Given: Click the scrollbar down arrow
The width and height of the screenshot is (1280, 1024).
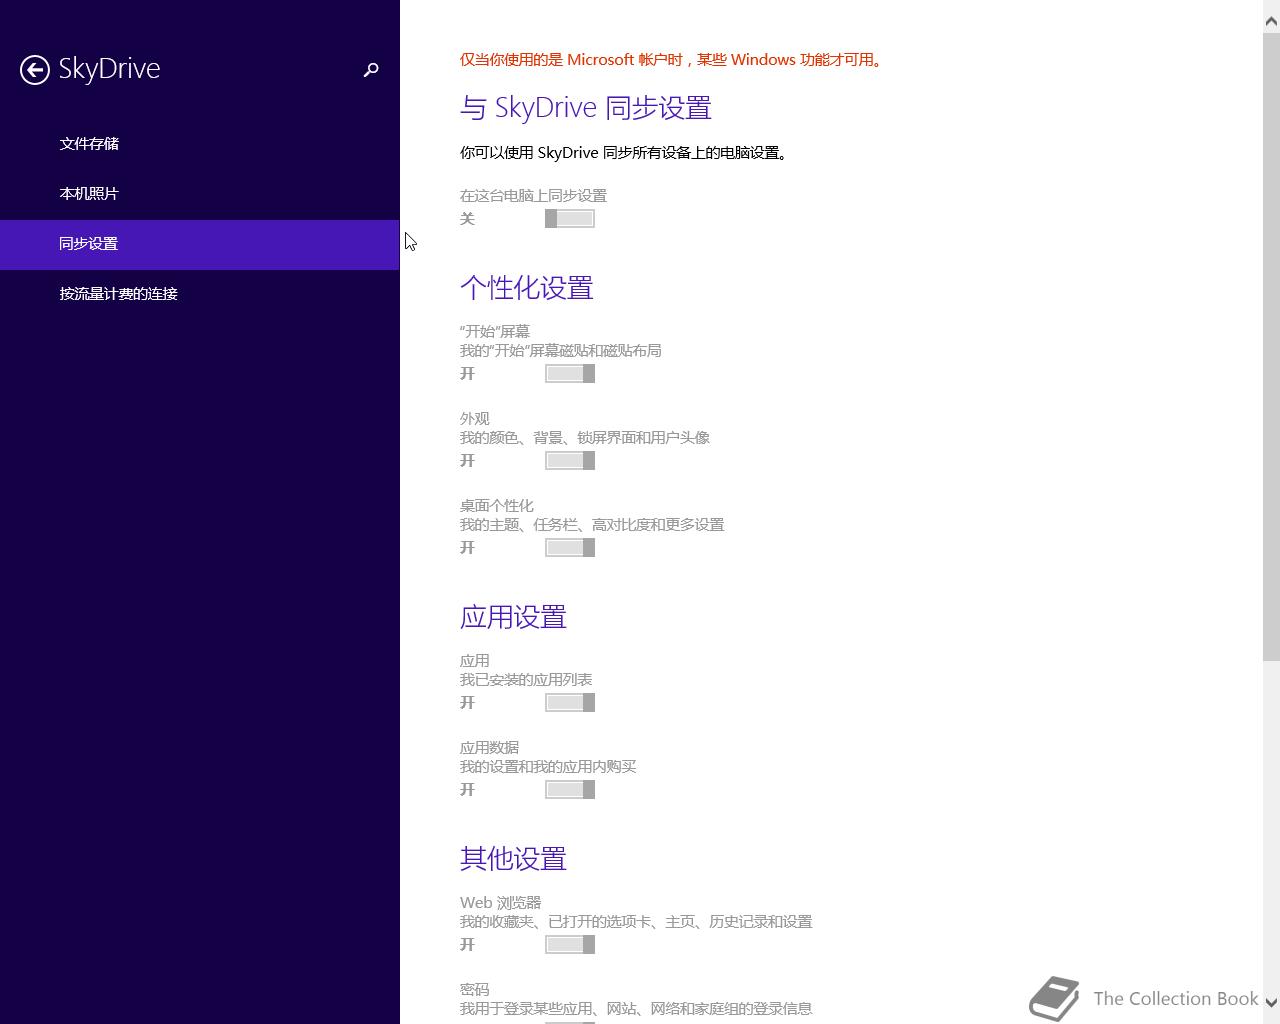Looking at the screenshot, I should (x=1271, y=1002).
